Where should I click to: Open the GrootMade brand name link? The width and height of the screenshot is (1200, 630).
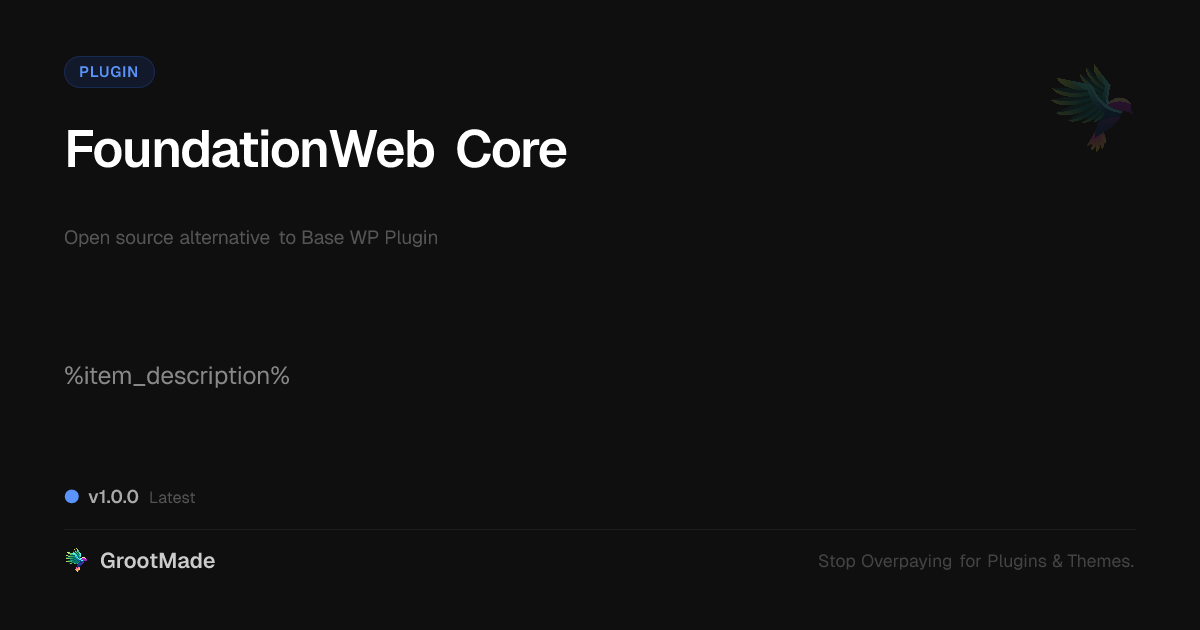(x=157, y=561)
